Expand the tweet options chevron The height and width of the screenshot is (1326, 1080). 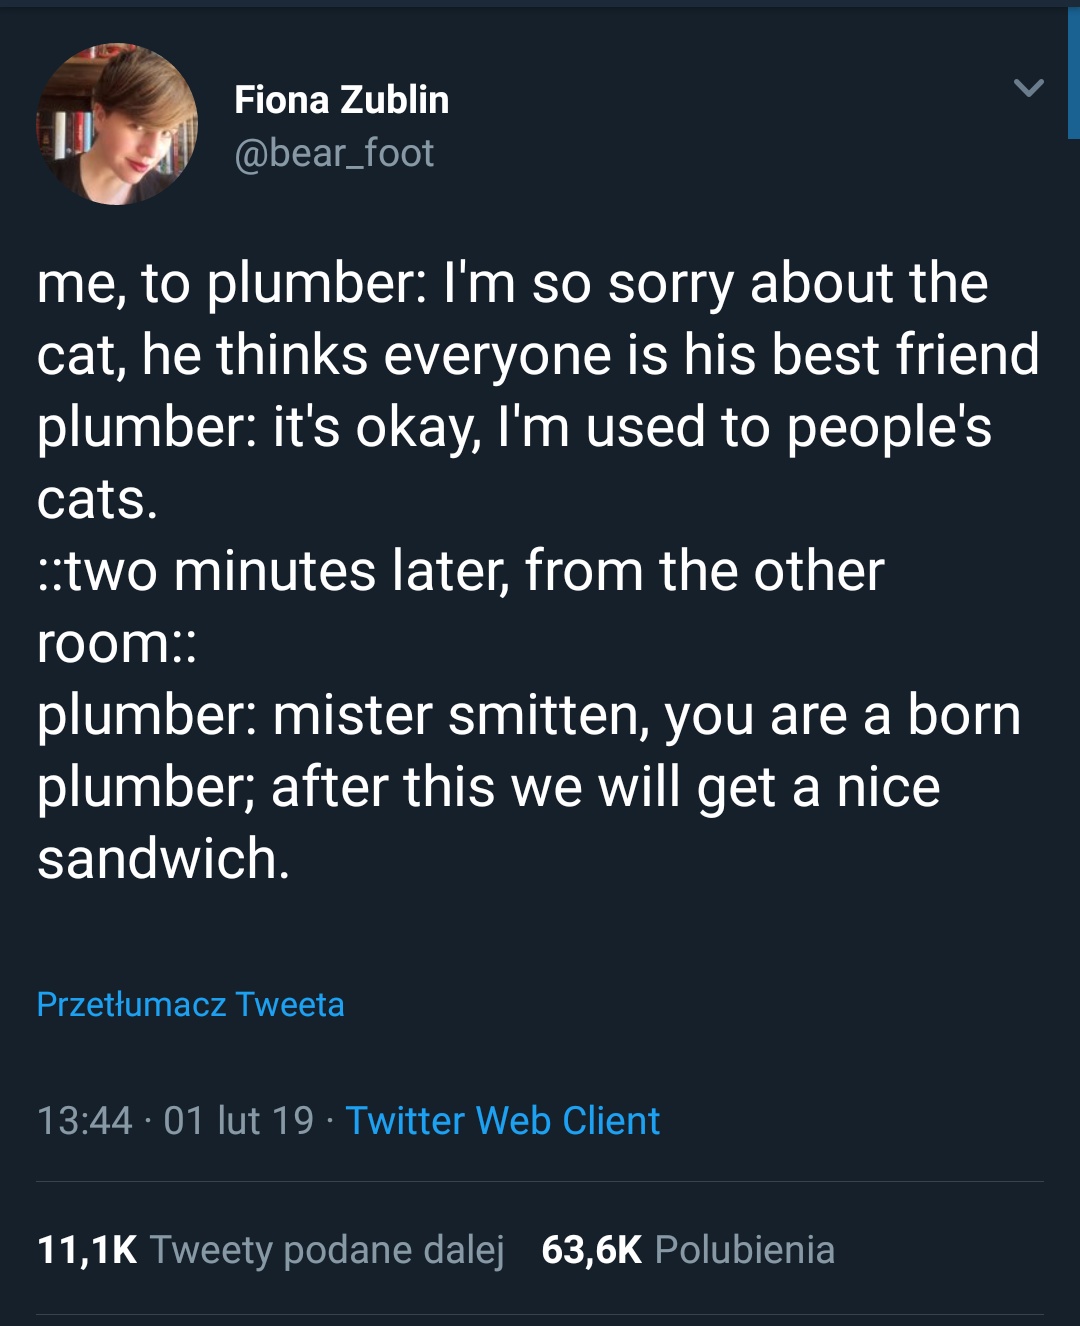[x=1028, y=88]
